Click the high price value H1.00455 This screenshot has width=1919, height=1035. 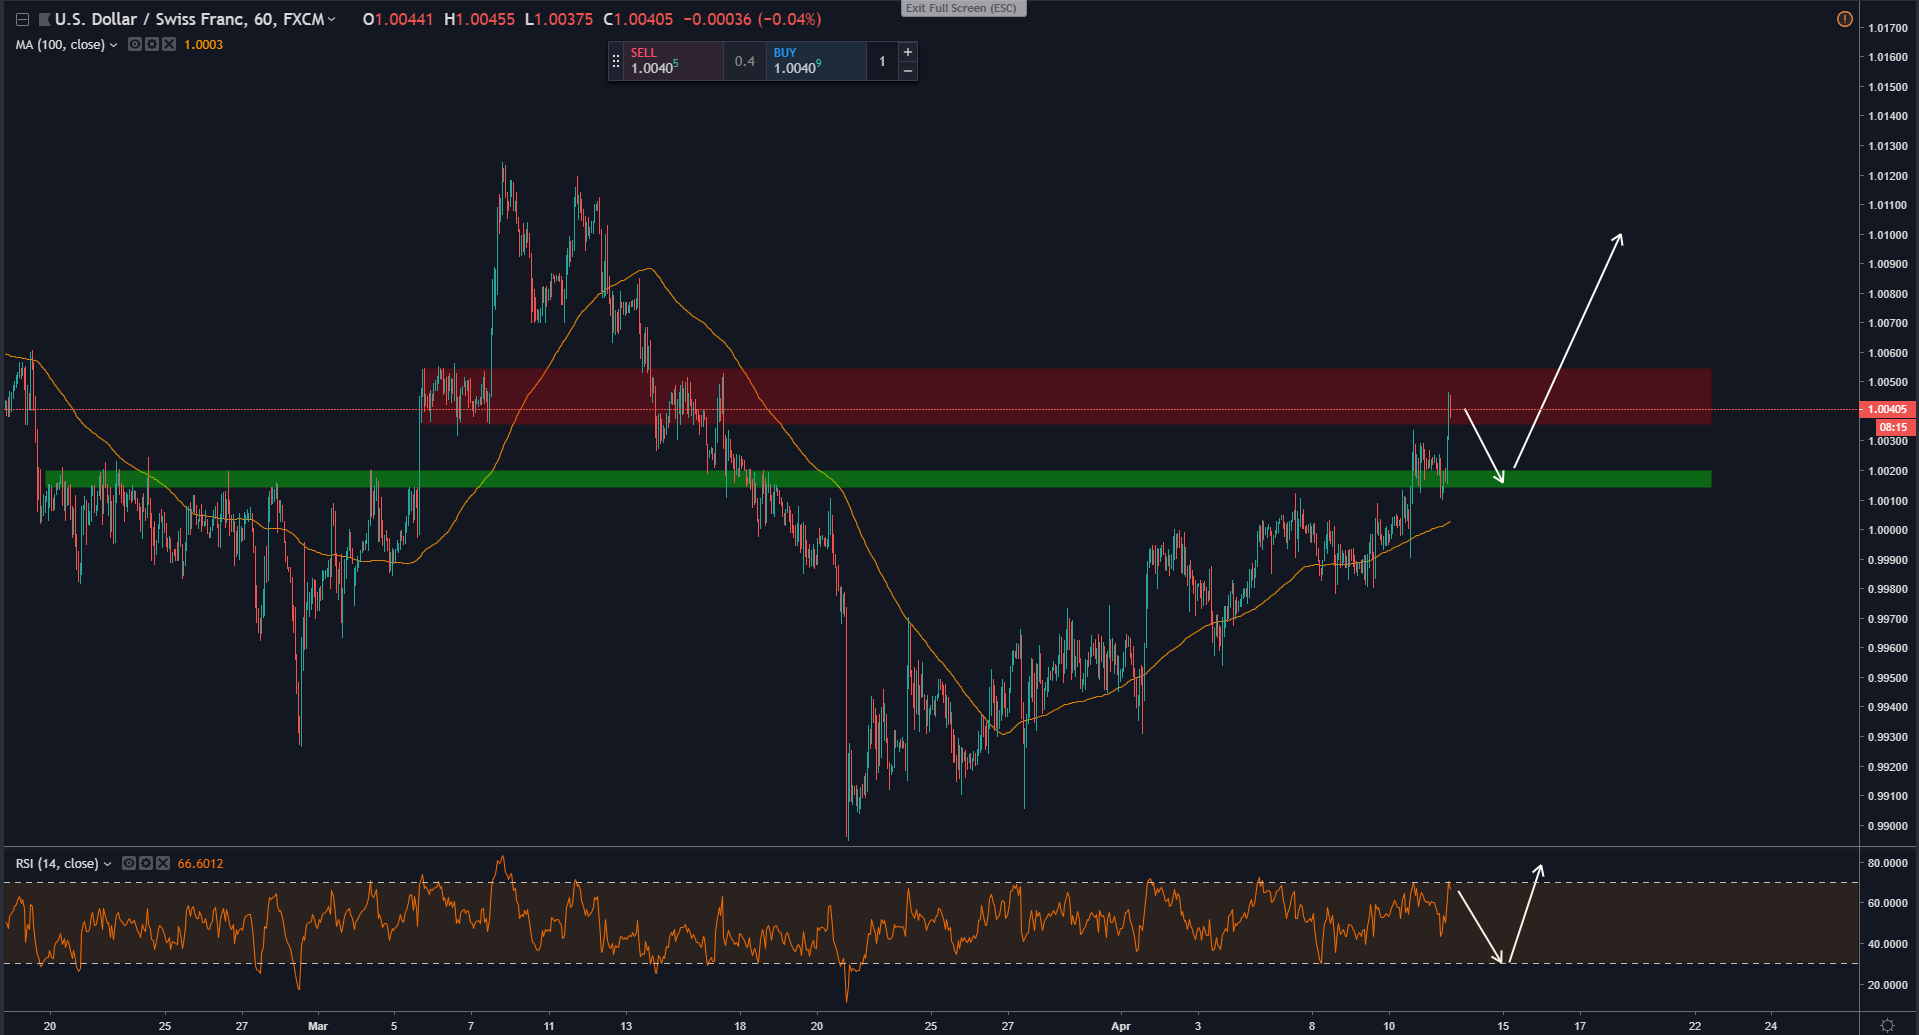(480, 19)
